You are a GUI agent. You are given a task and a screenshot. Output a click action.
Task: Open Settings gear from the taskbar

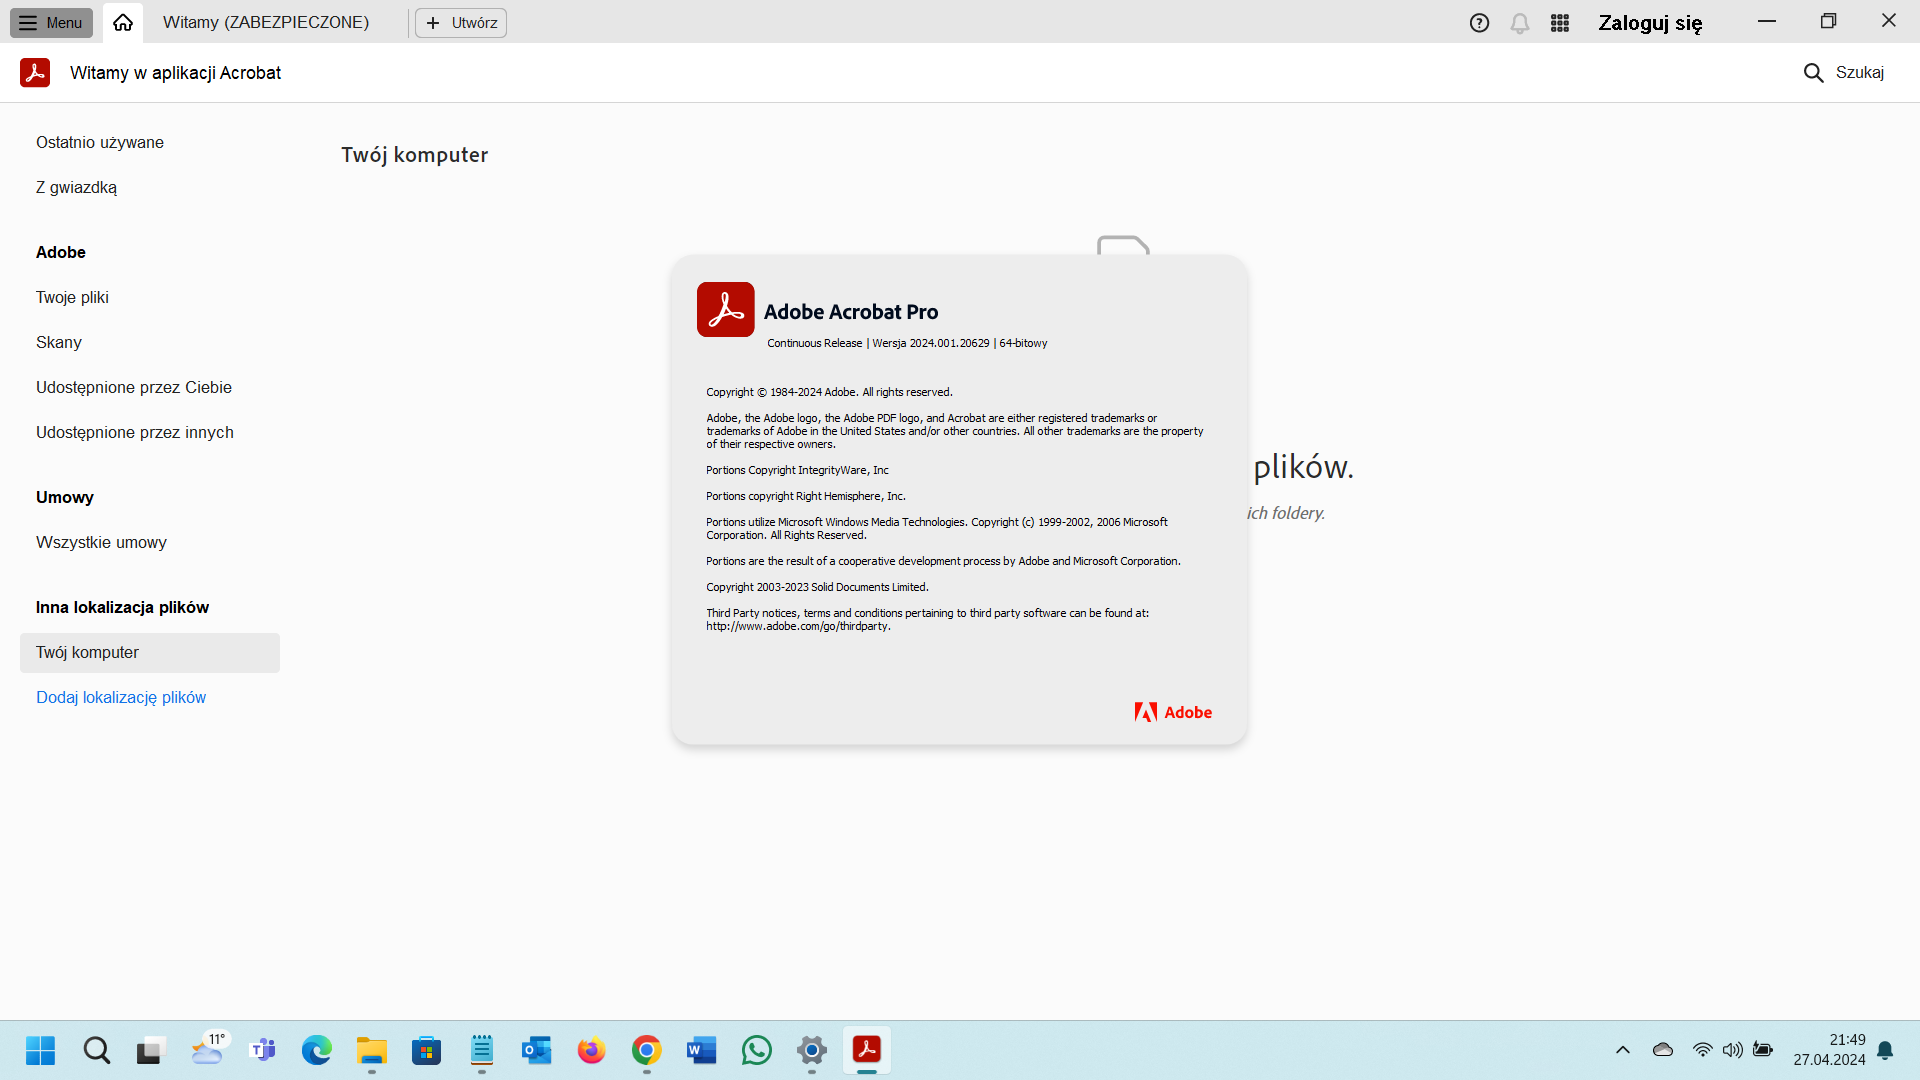tap(812, 1050)
